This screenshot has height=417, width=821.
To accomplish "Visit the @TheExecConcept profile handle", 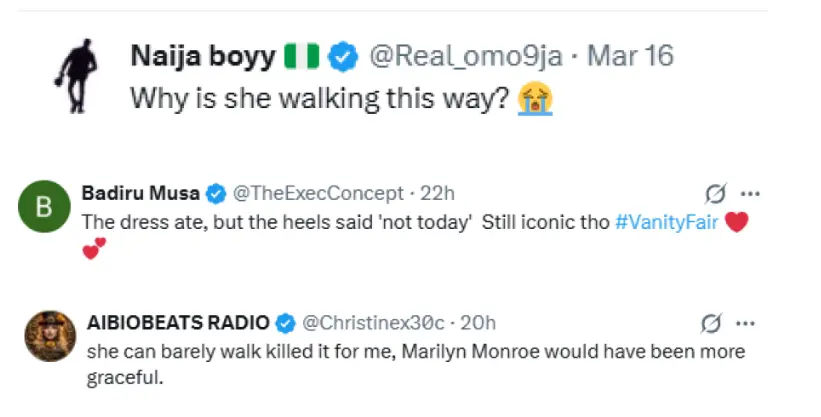I will [318, 193].
